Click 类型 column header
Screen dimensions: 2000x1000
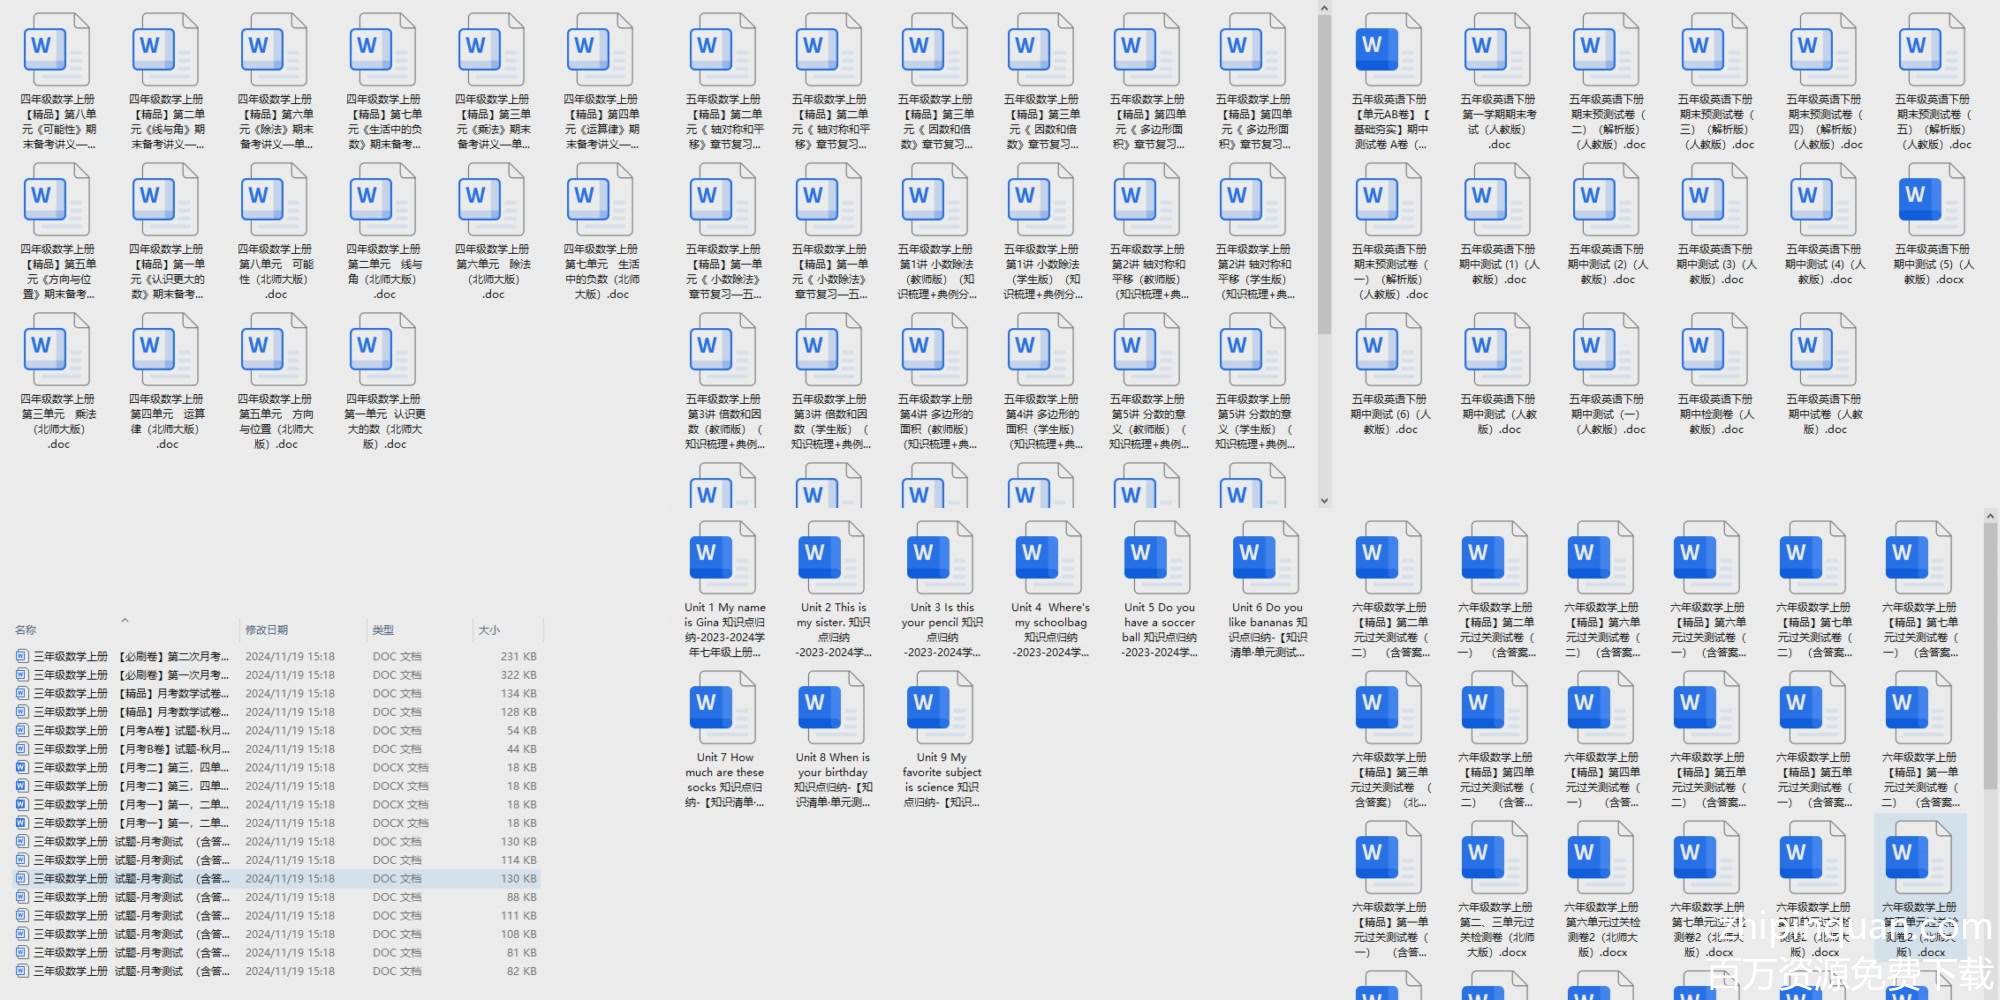point(383,630)
